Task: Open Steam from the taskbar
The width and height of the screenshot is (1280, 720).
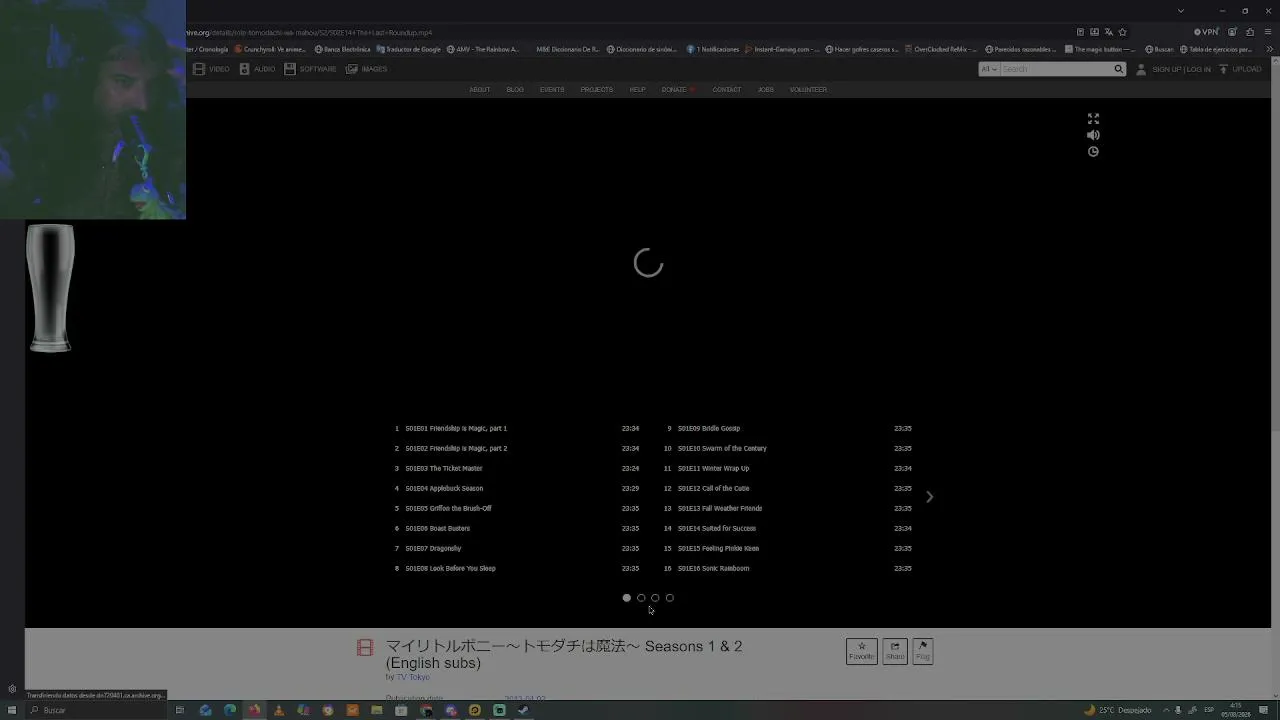Action: pyautogui.click(x=523, y=710)
